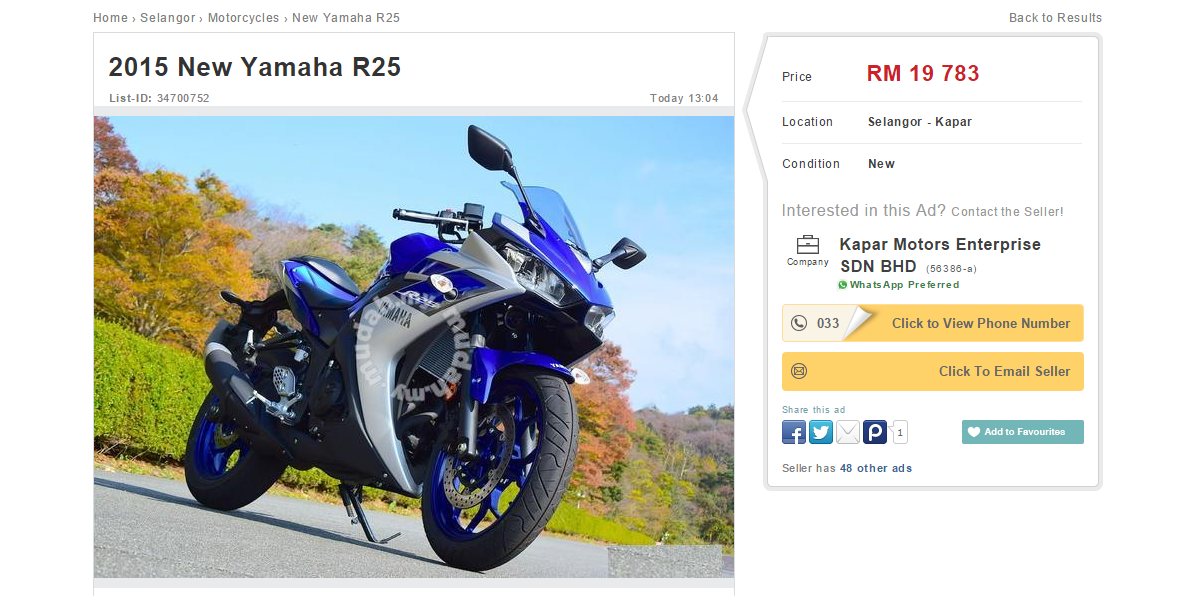Click New Yamaha R25 breadcrumb
Viewport: 1192px width, 596px height.
coord(346,17)
